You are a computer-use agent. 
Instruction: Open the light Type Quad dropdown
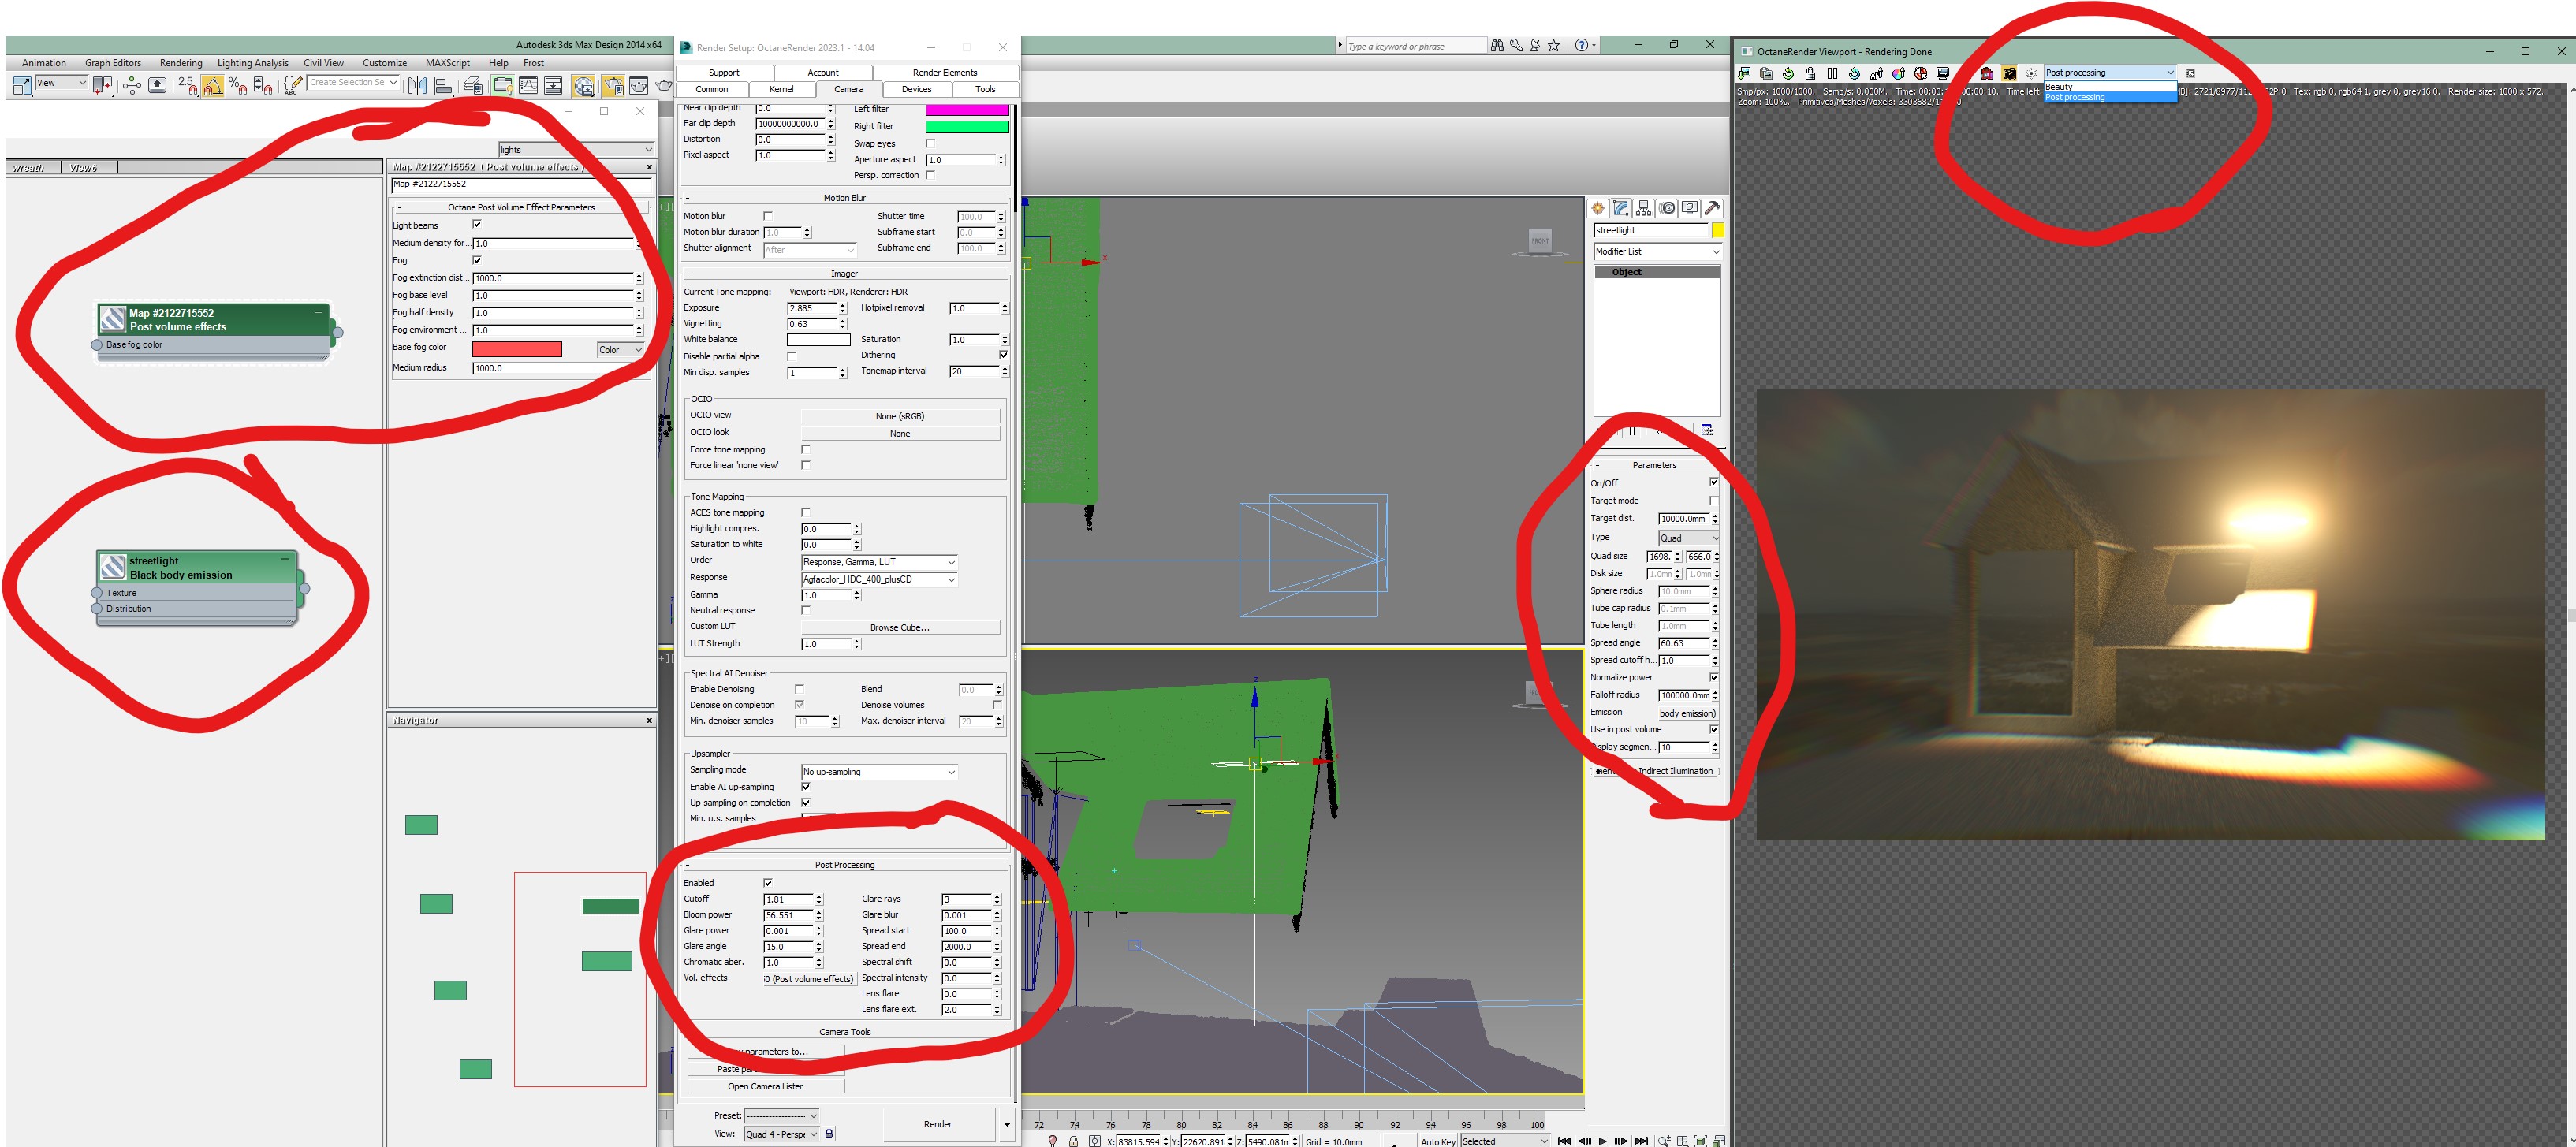click(x=1688, y=538)
